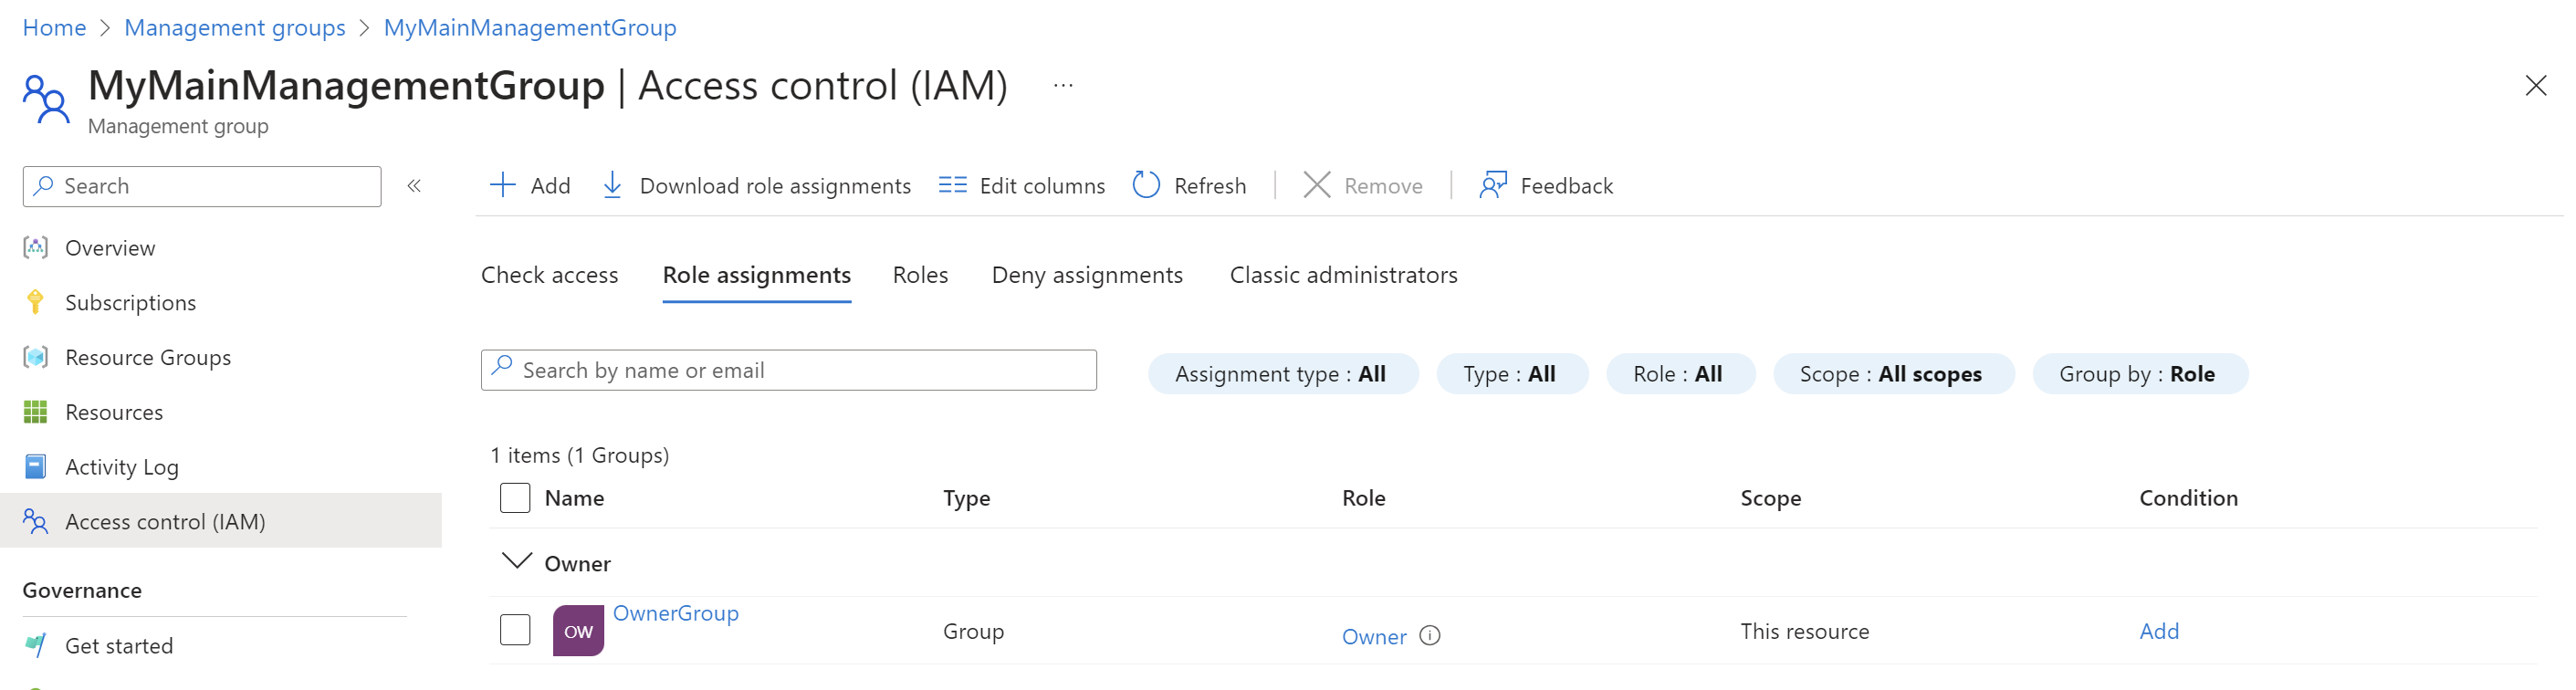The width and height of the screenshot is (2576, 690).
Task: Click the Subscriptions key icon
Action: [36, 302]
